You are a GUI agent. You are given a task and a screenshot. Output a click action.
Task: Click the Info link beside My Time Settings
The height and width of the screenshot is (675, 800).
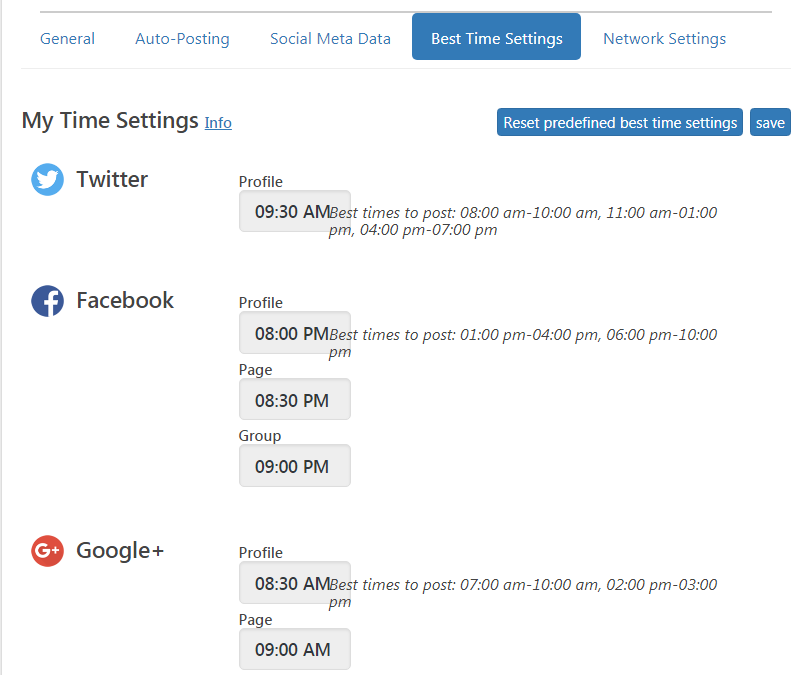pyautogui.click(x=218, y=123)
